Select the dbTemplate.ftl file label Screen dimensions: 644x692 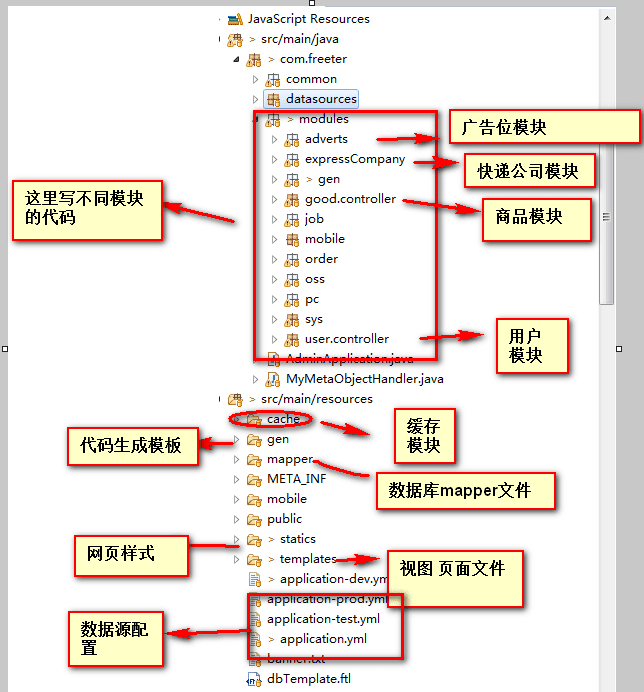(x=309, y=679)
